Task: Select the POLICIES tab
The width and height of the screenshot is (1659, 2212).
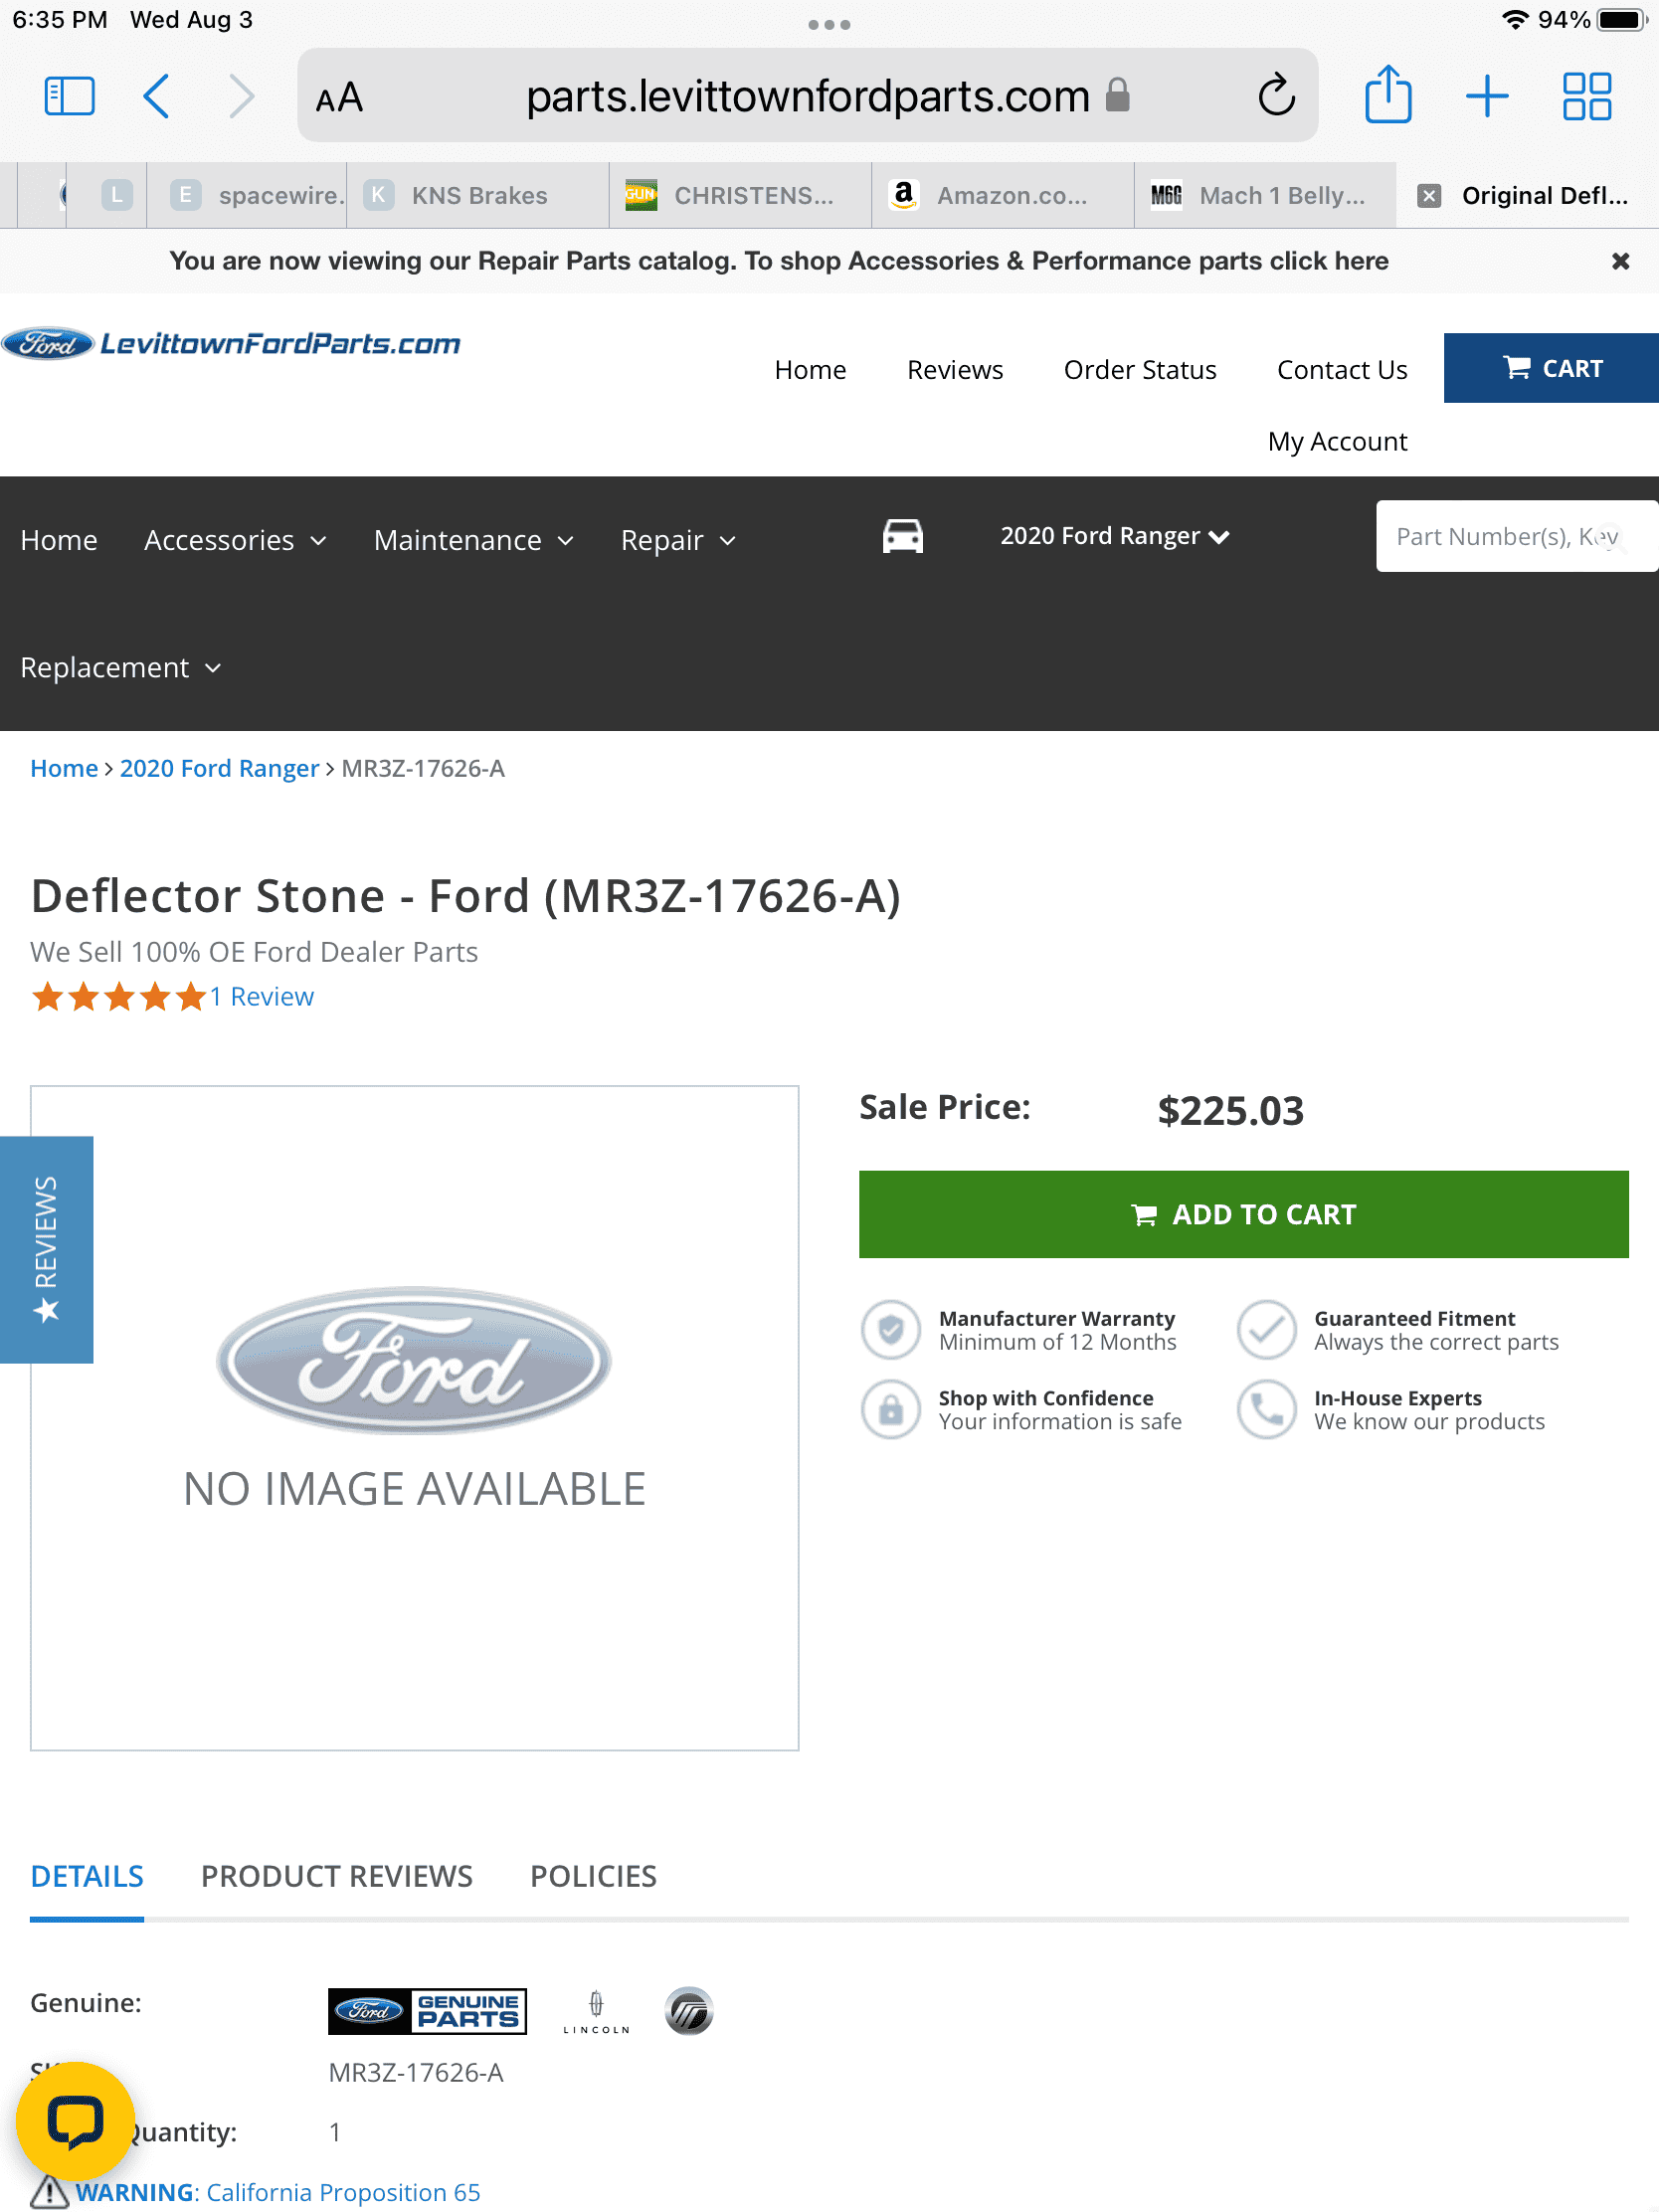Action: coord(593,1876)
